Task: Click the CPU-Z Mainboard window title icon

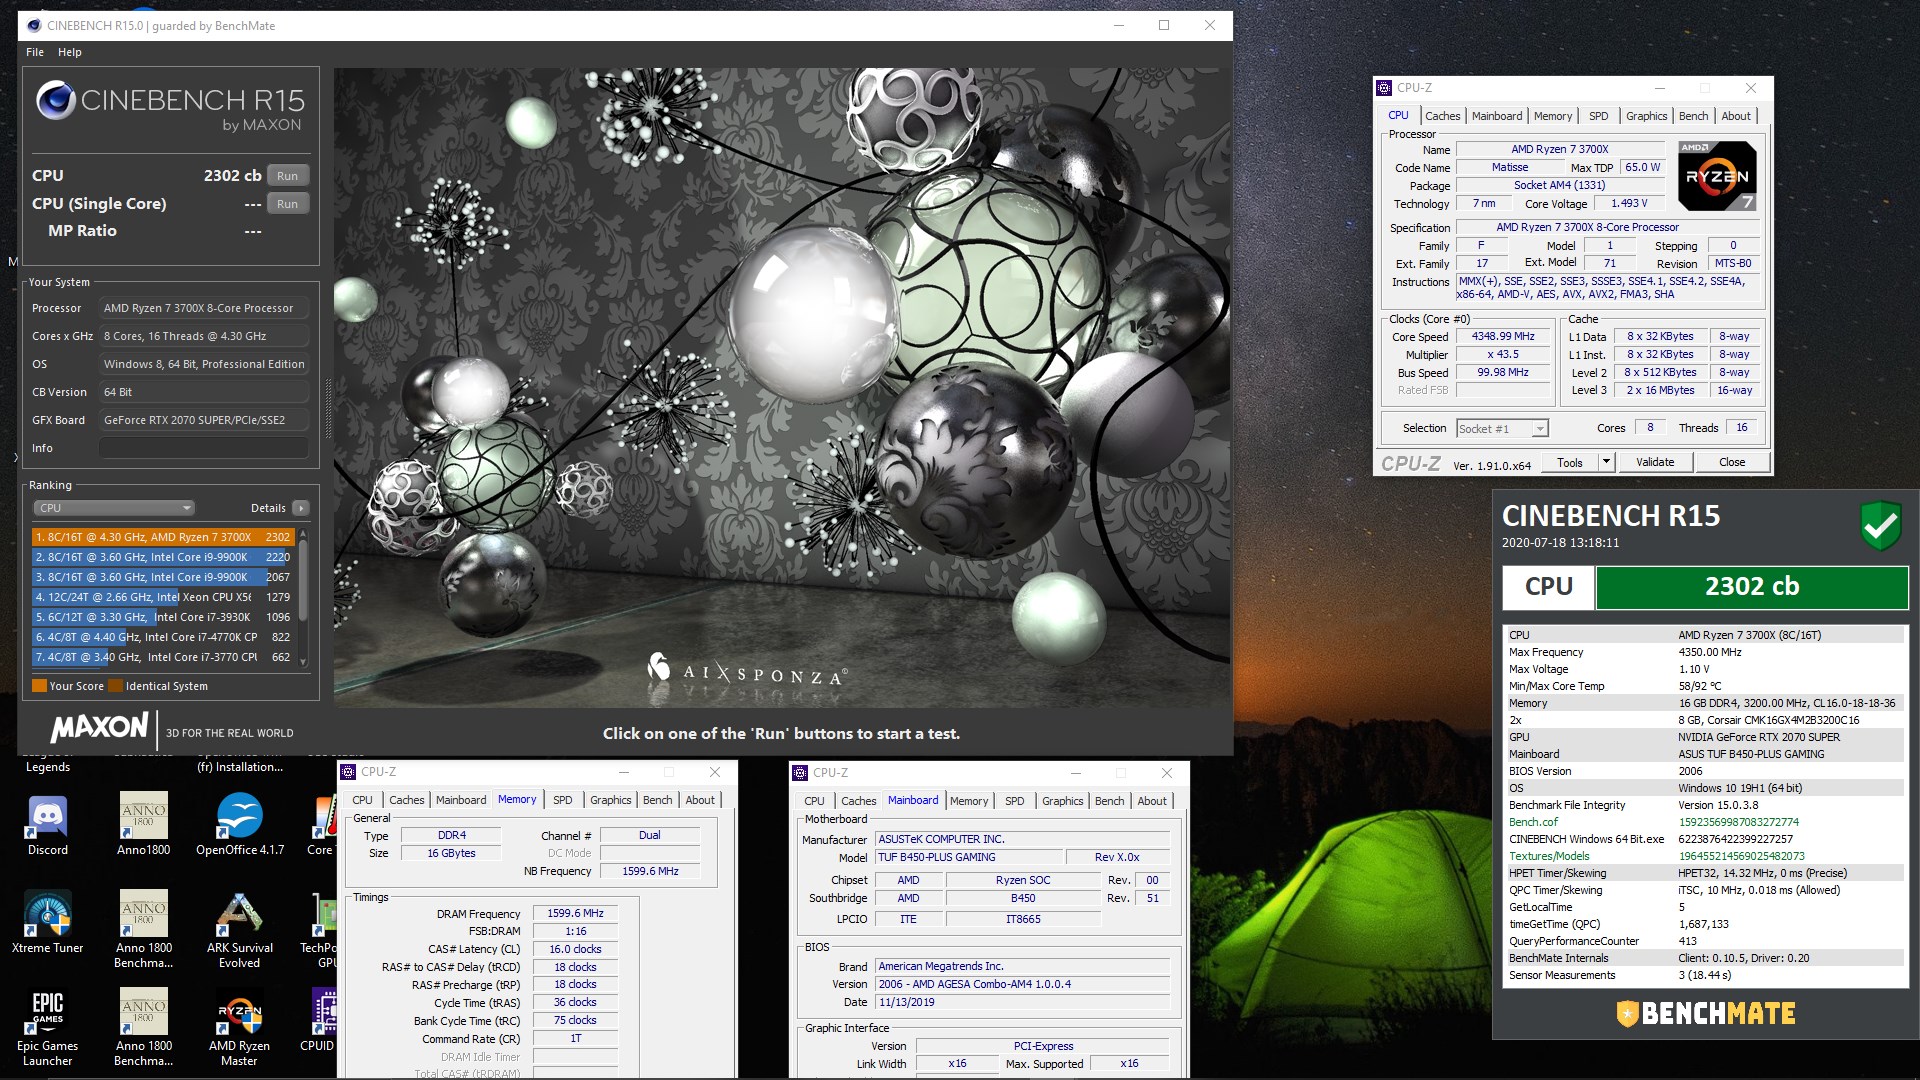Action: [x=800, y=773]
